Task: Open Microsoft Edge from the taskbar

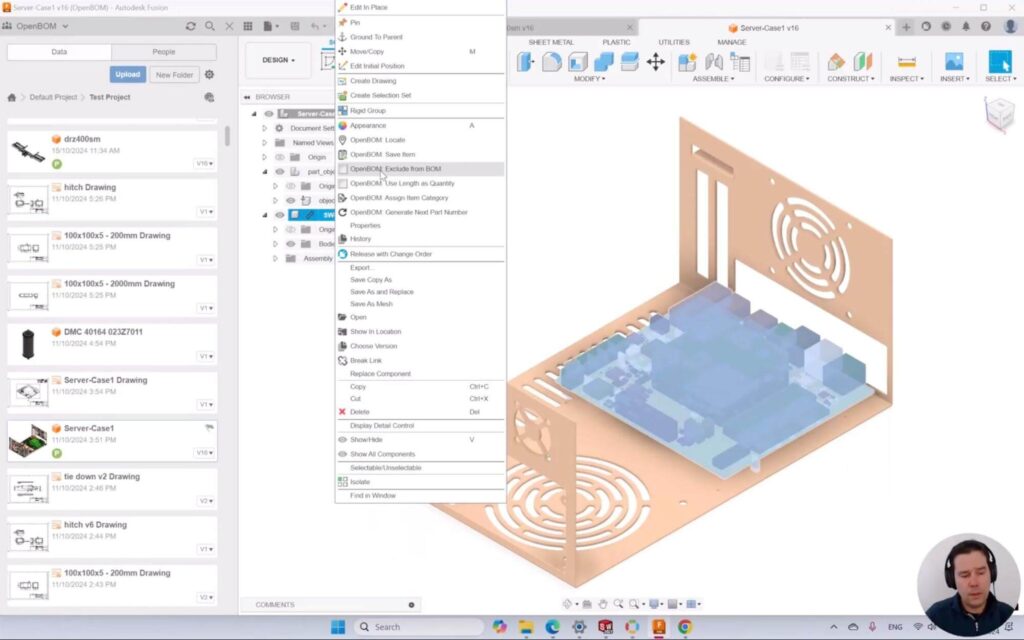Action: pos(552,627)
